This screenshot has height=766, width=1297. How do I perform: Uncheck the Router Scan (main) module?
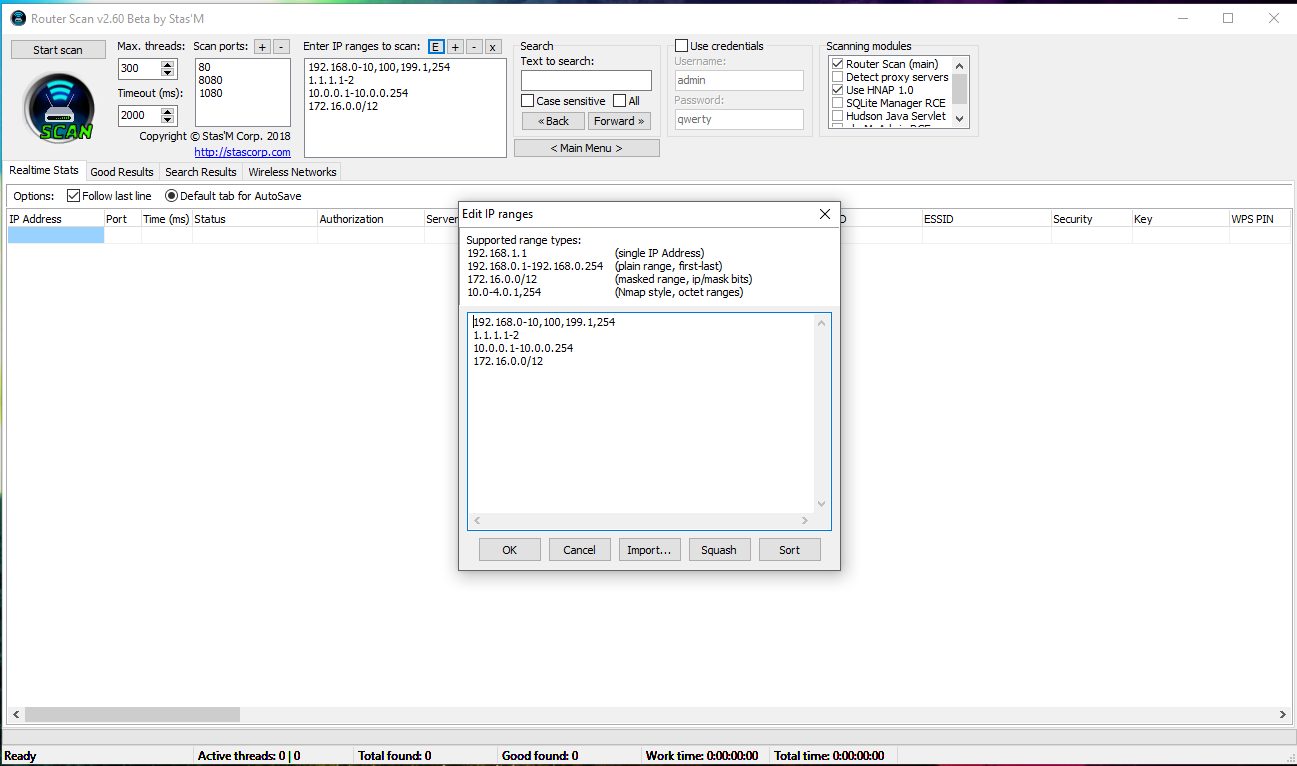838,64
